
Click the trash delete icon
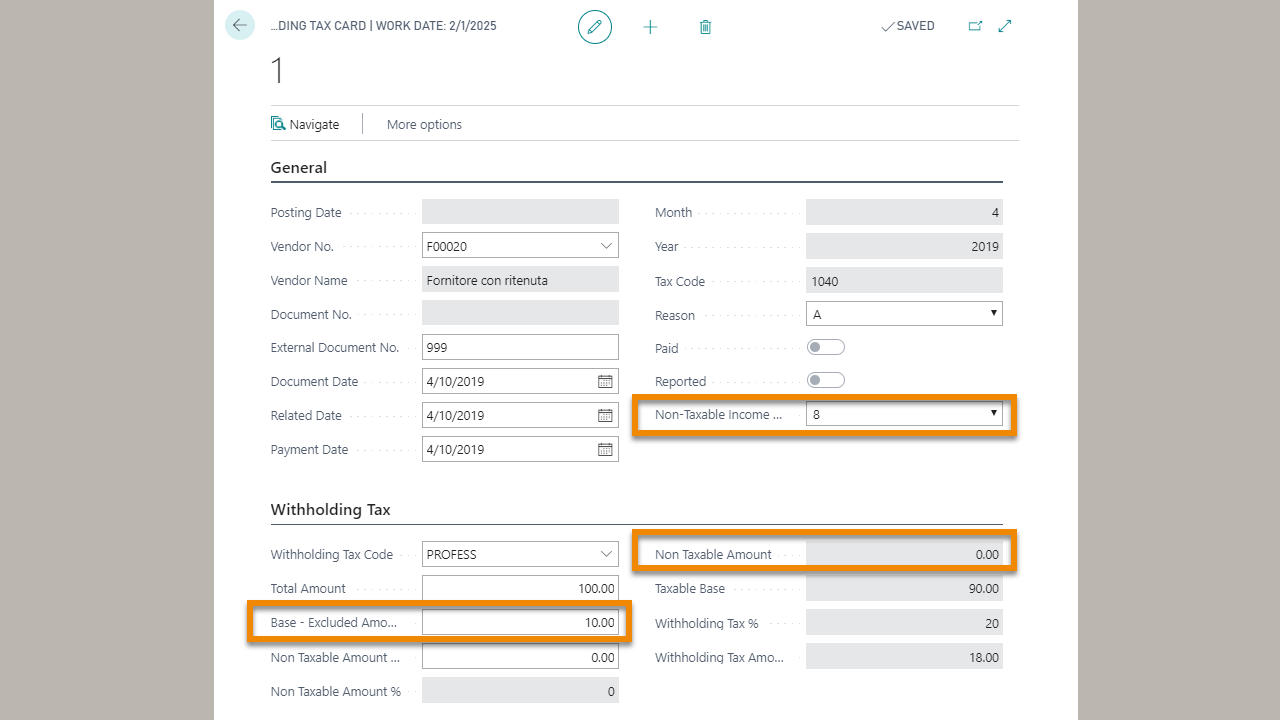click(705, 27)
